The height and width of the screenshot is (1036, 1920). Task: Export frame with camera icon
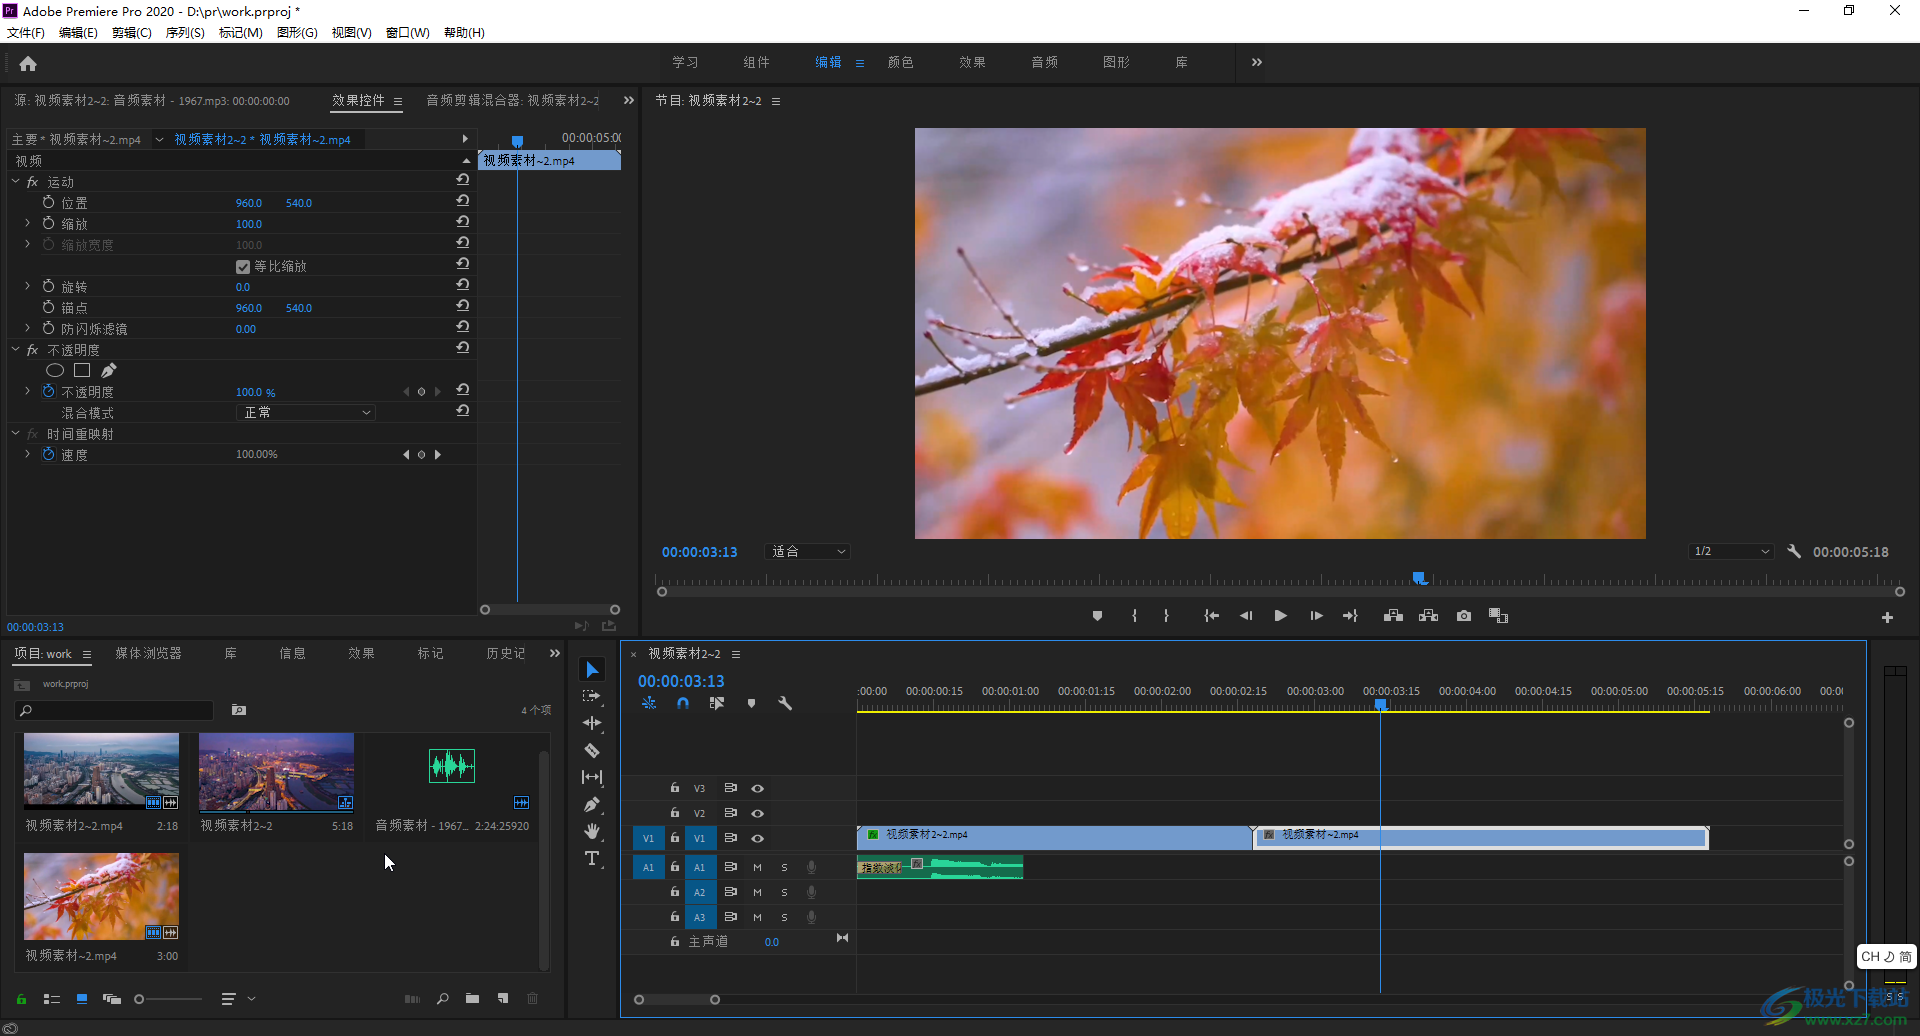1464,616
